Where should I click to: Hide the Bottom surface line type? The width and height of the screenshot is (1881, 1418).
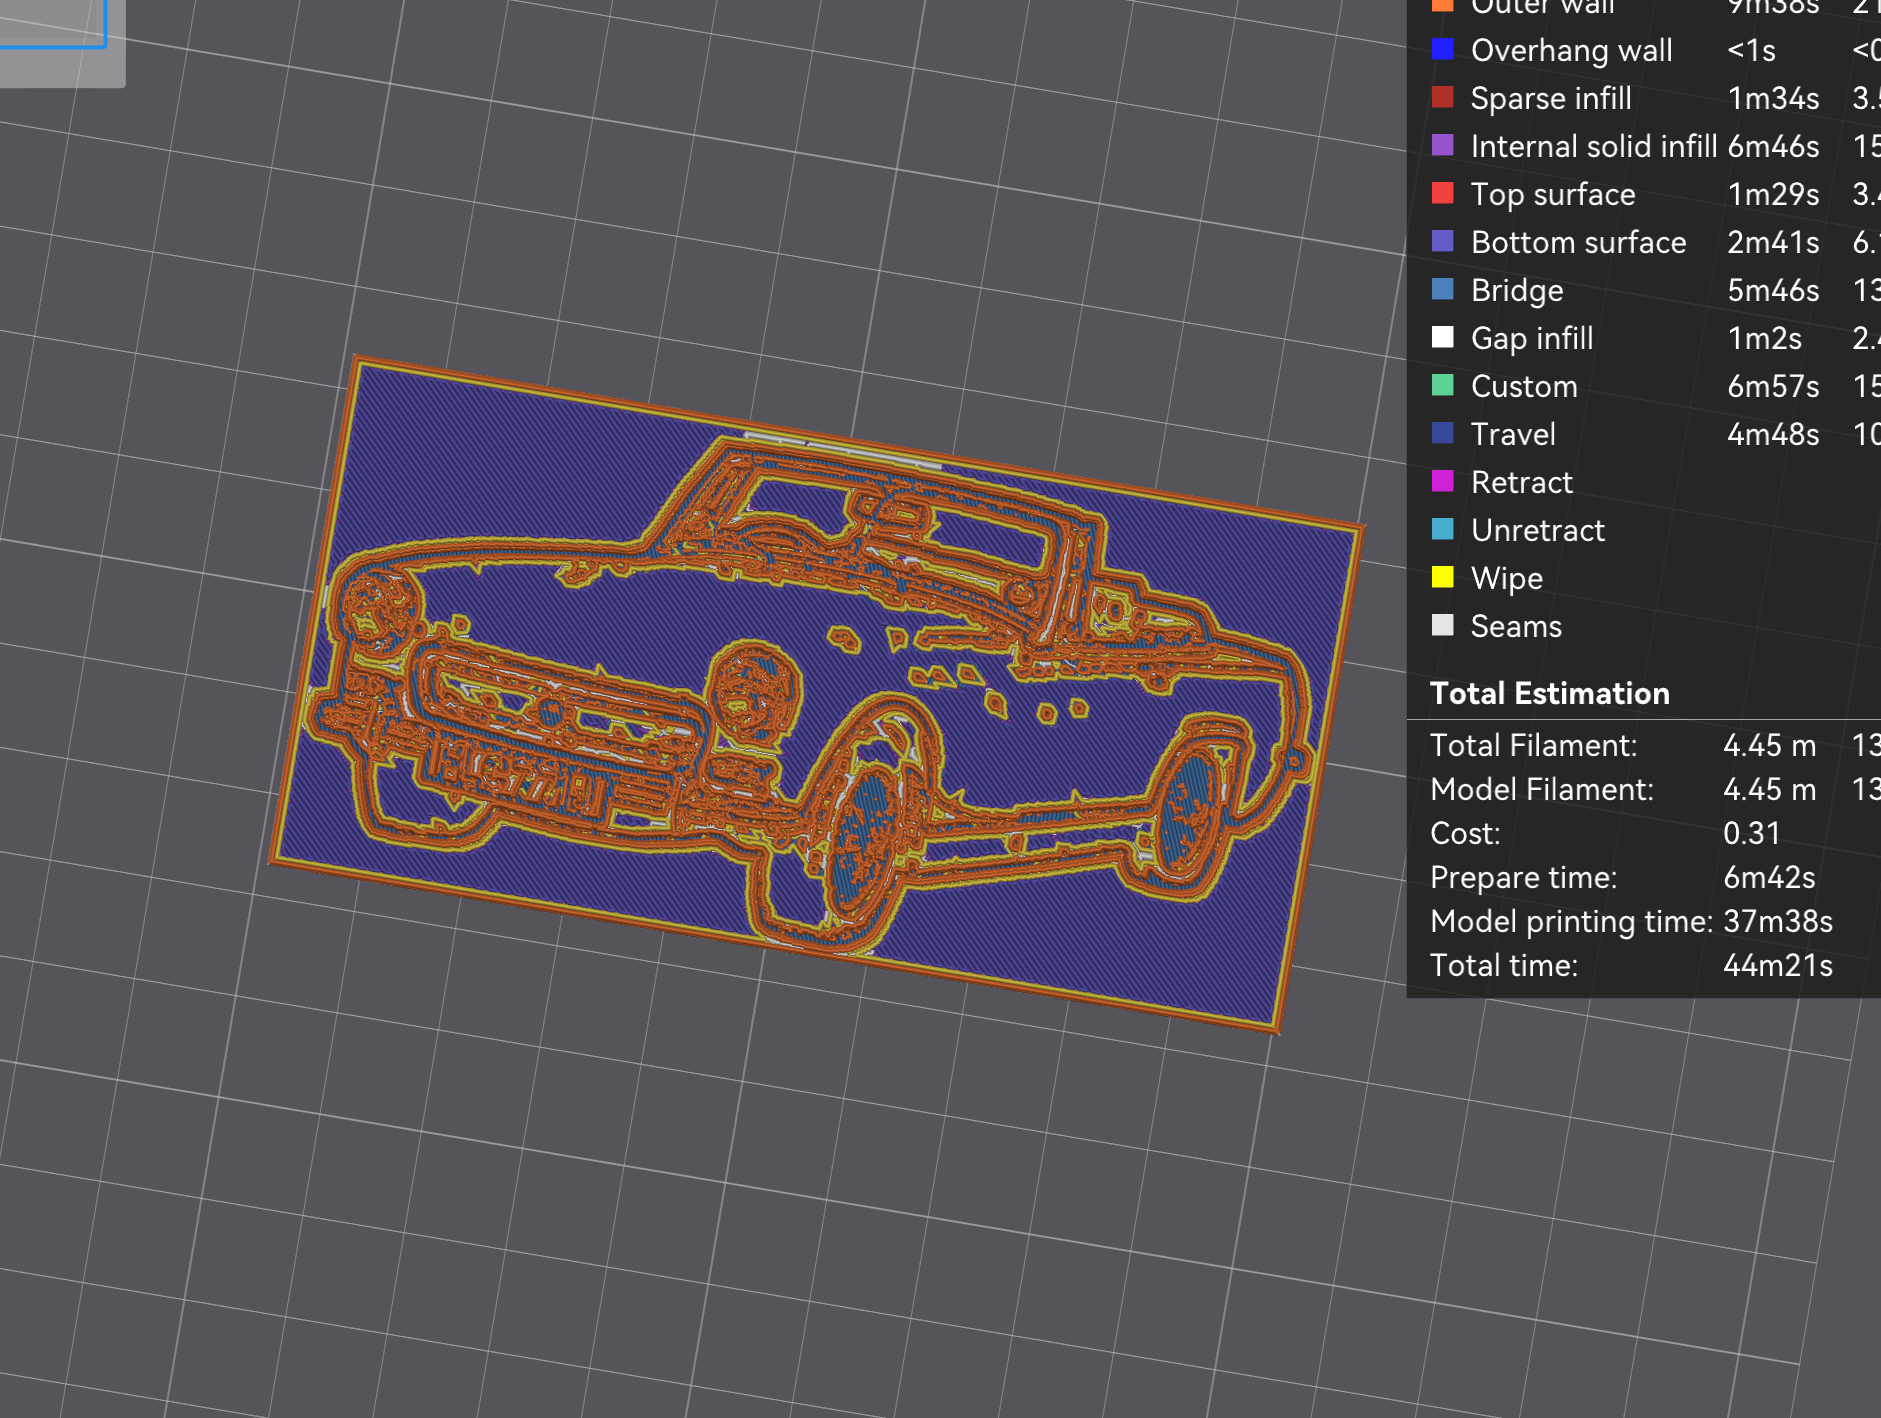tap(1578, 242)
